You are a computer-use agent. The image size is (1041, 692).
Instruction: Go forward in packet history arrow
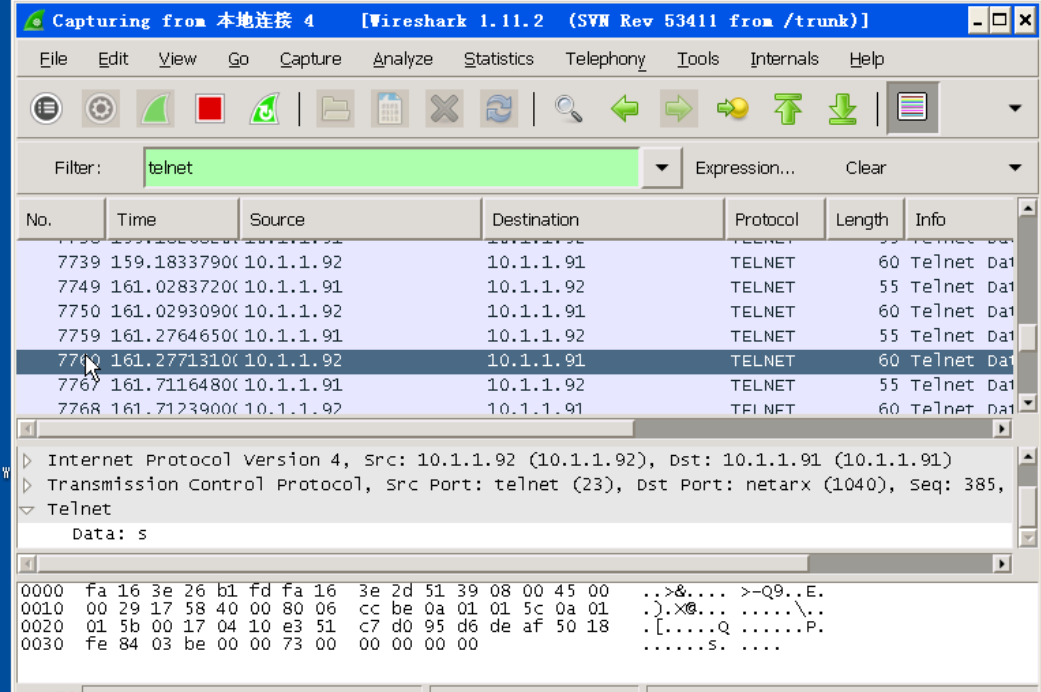(678, 108)
